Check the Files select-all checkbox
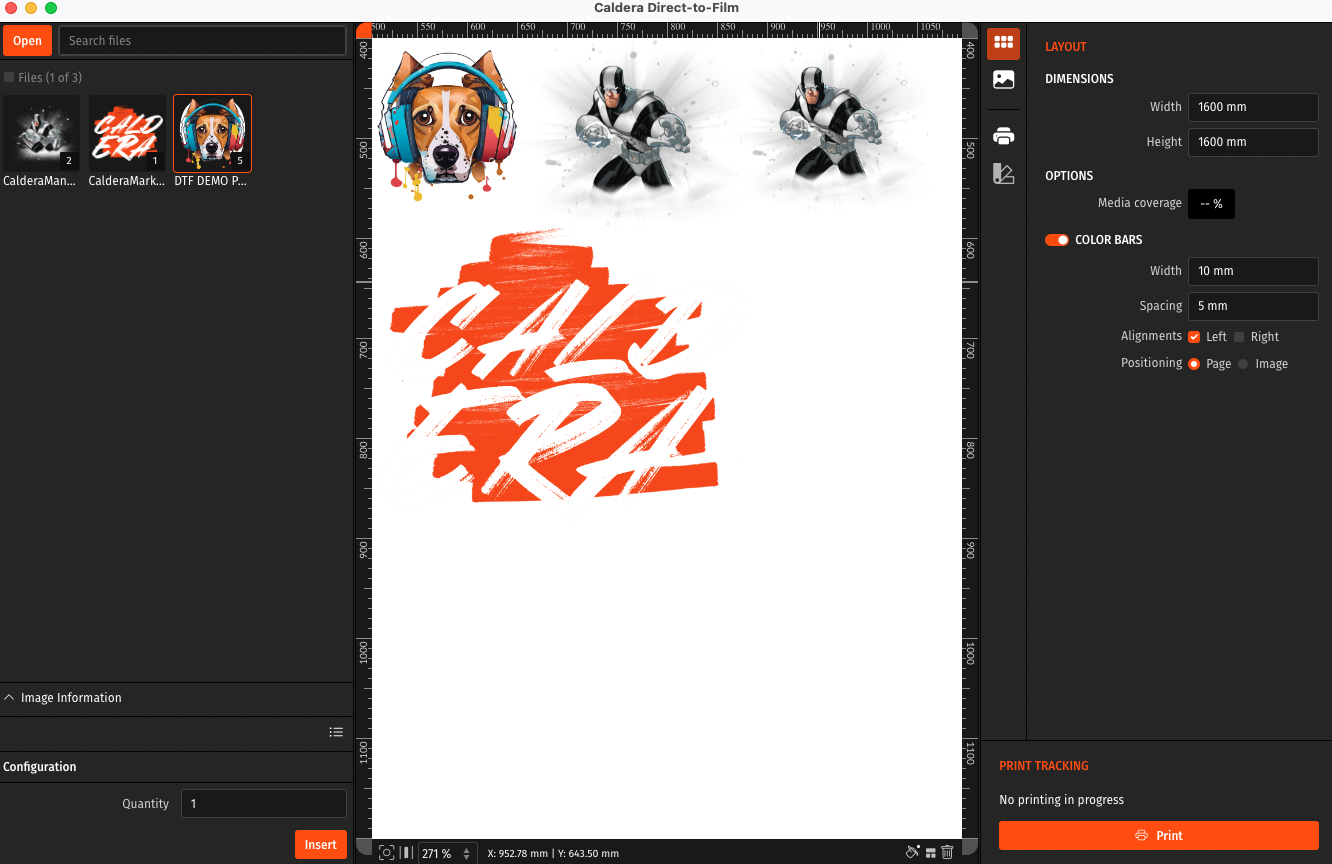 click(x=9, y=77)
